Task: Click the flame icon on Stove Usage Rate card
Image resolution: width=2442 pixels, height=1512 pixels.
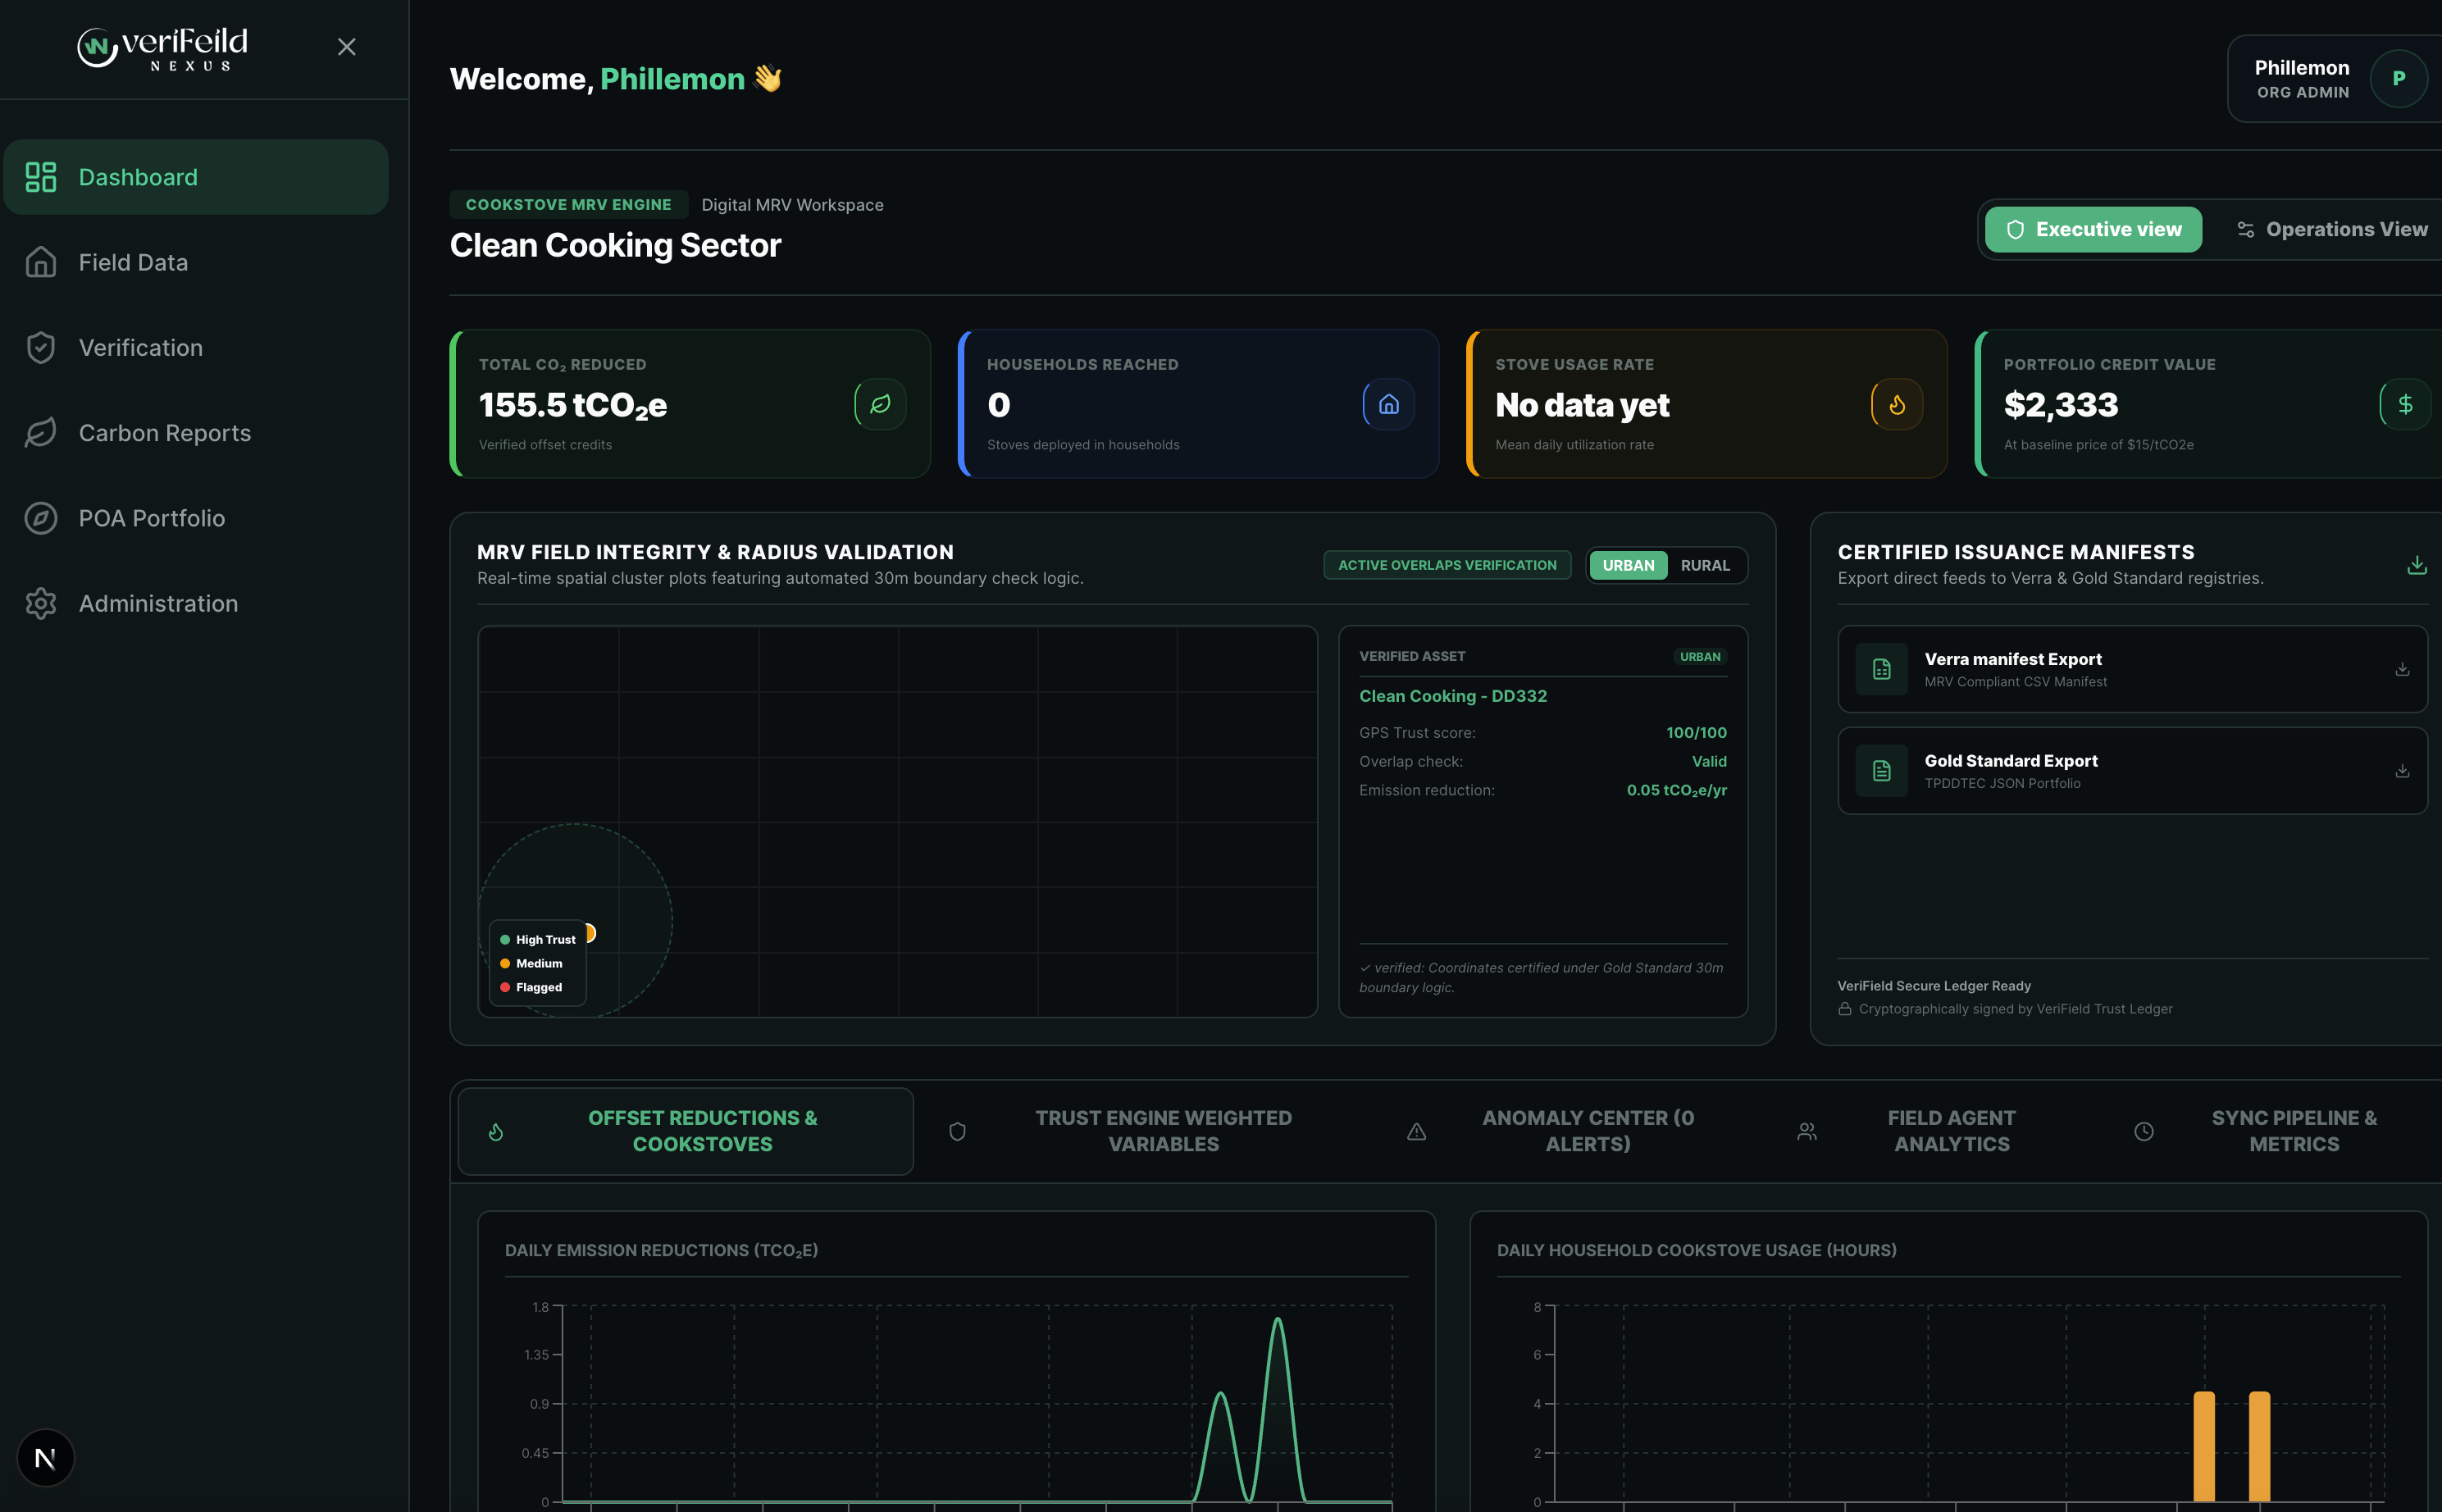Action: click(1897, 404)
